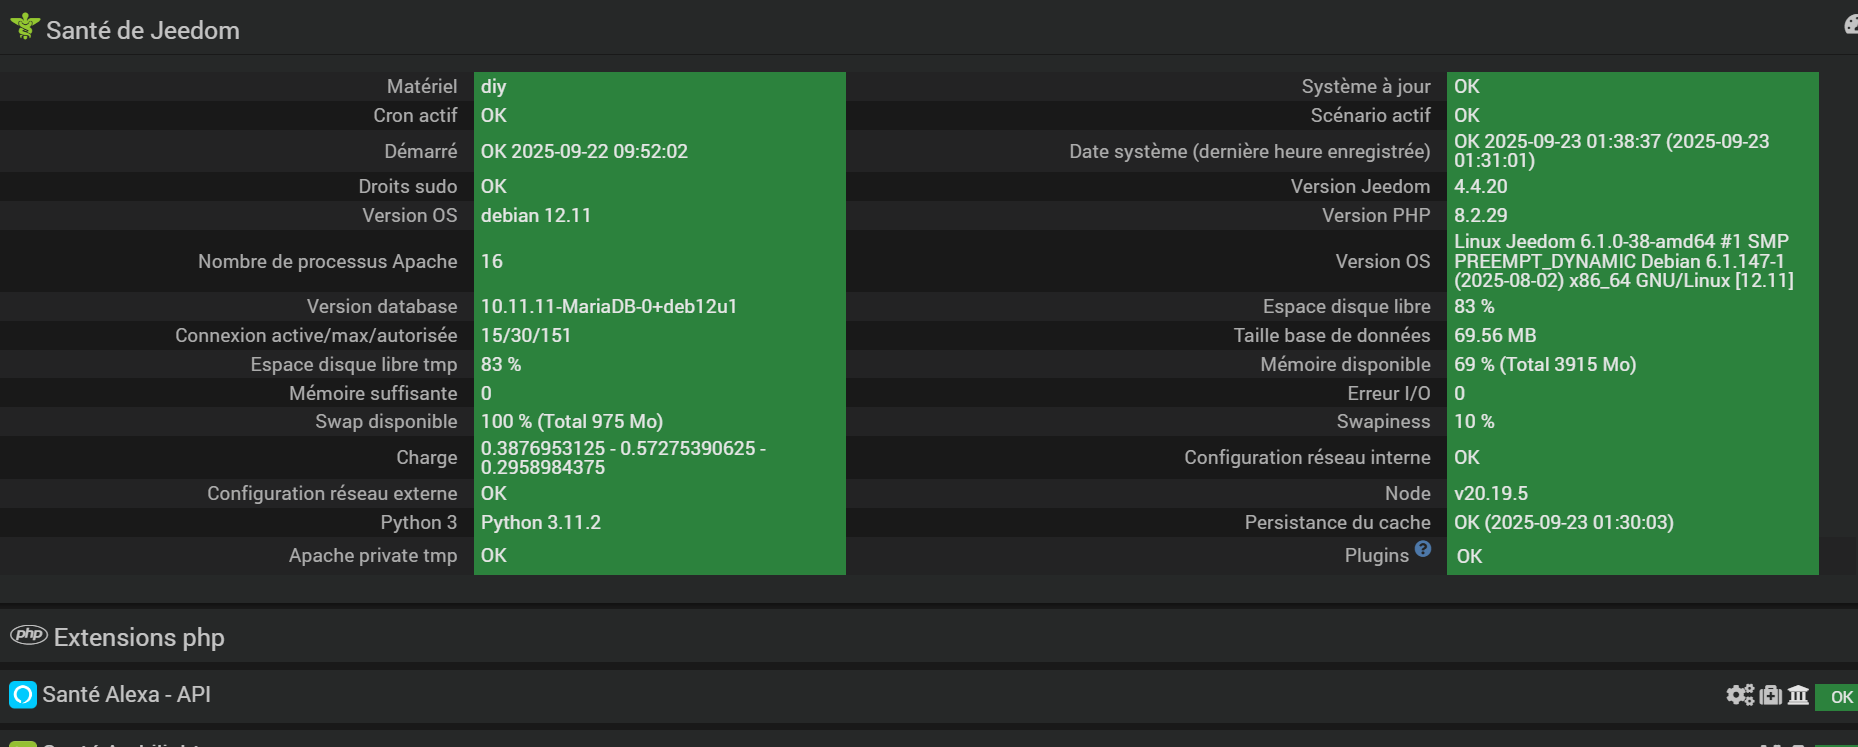This screenshot has height=747, width=1858.
Task: Select the MariaDB database version value
Action: pyautogui.click(x=609, y=306)
